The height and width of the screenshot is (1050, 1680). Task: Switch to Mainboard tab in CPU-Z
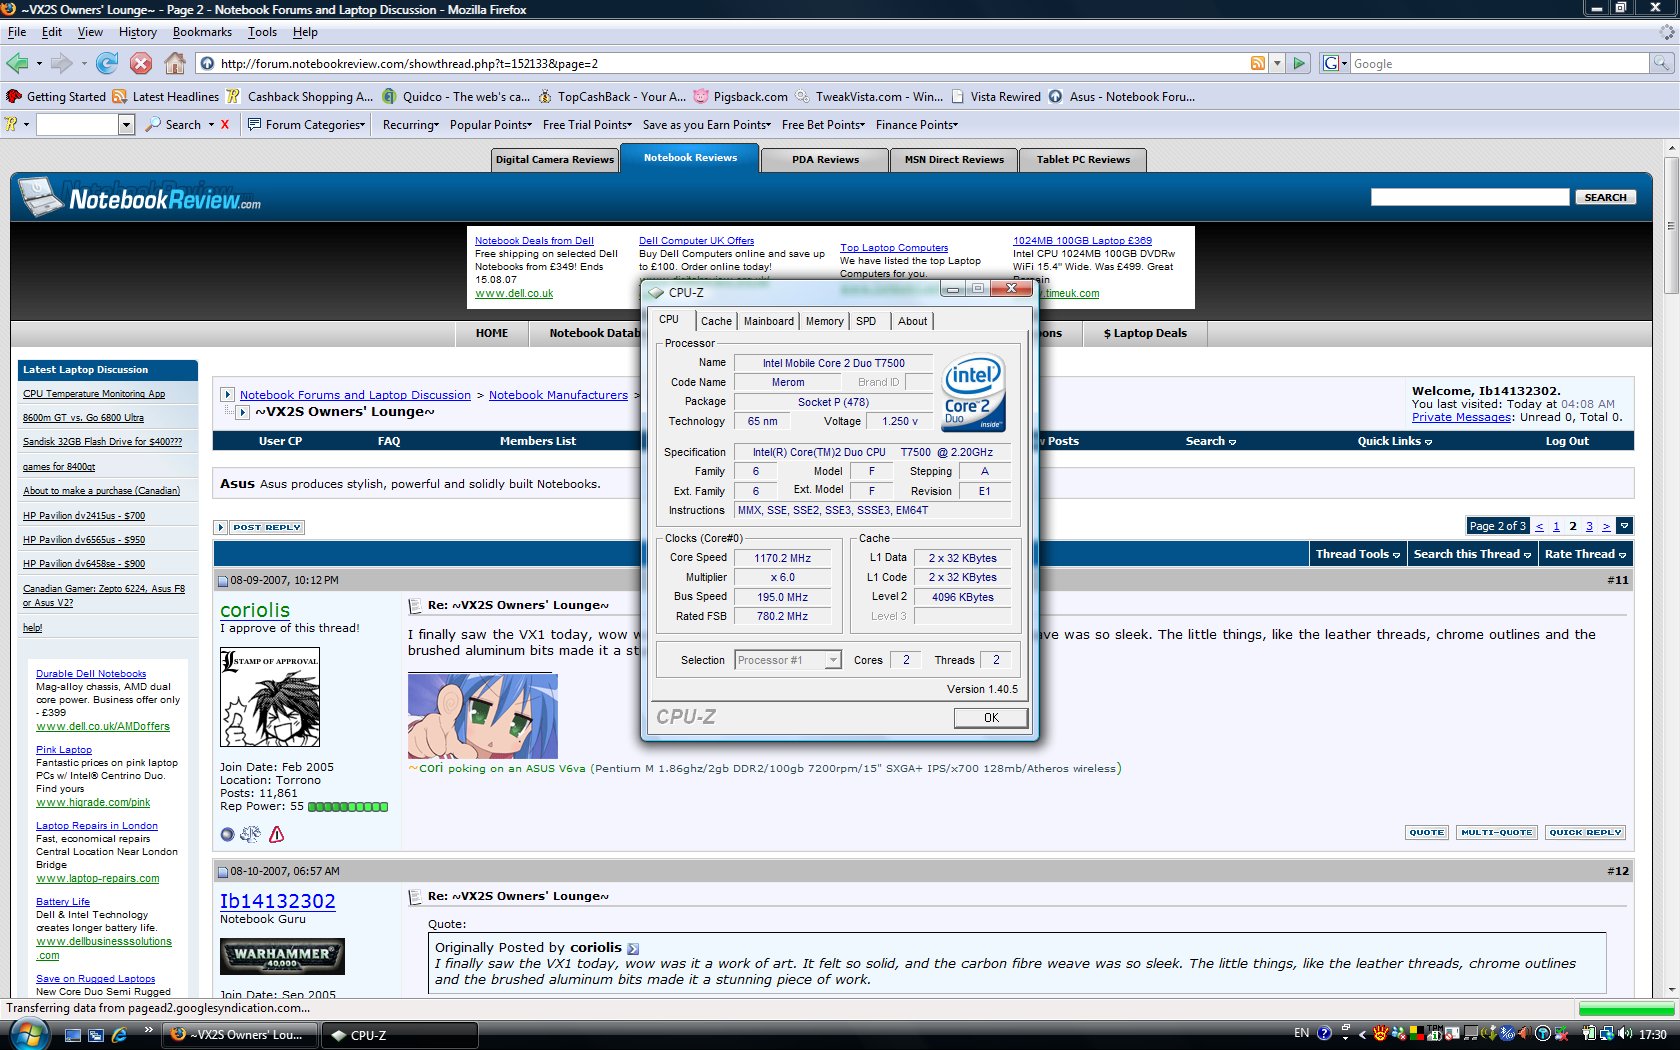(768, 321)
